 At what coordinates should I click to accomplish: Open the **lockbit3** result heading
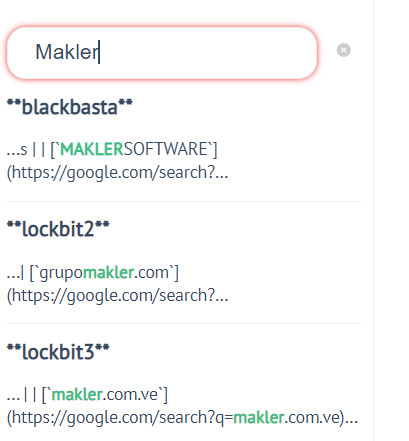[x=58, y=352]
